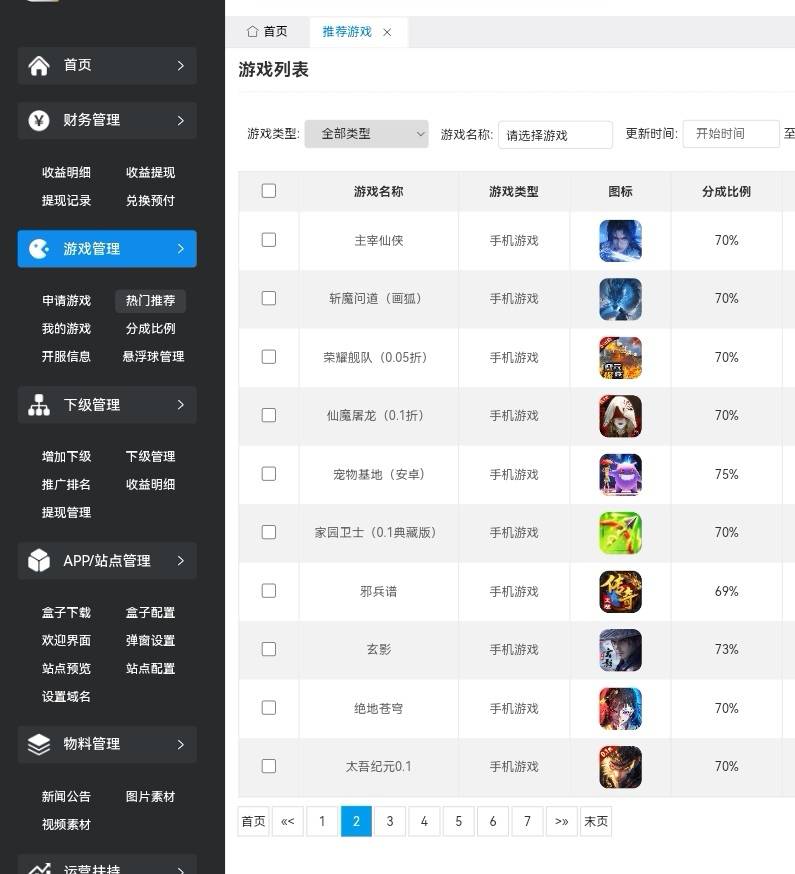Go to page 3 in pagination
This screenshot has width=795, height=874.
point(390,821)
